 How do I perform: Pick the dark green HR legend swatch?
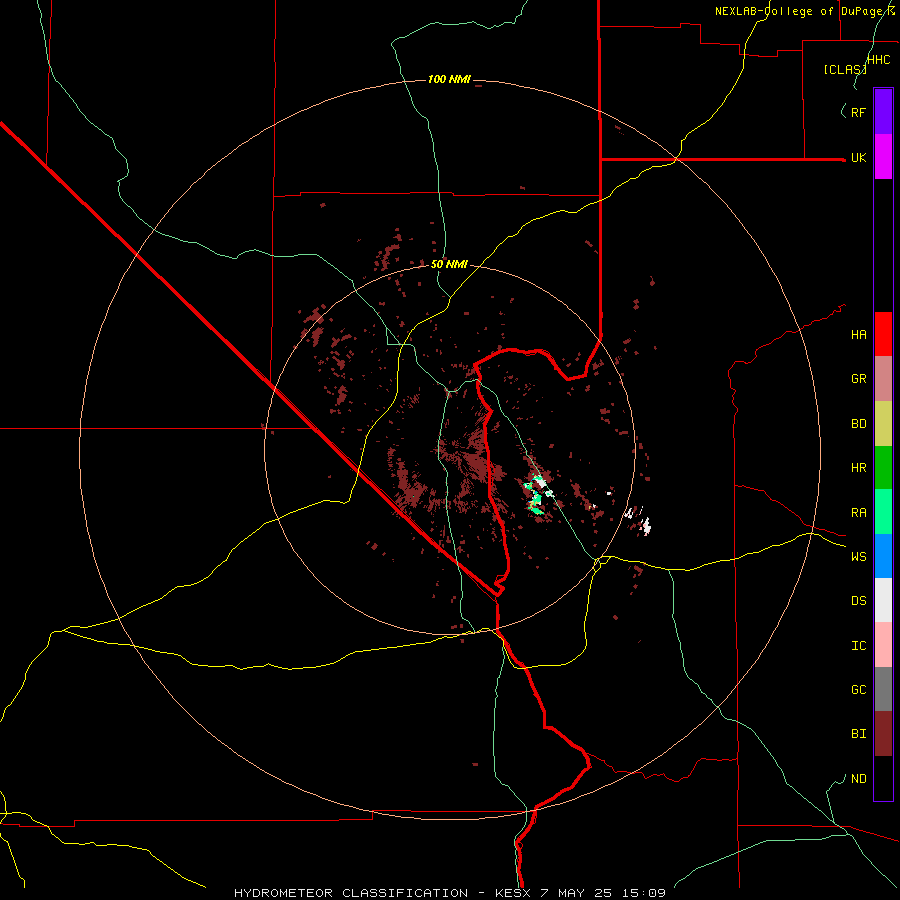tap(883, 468)
